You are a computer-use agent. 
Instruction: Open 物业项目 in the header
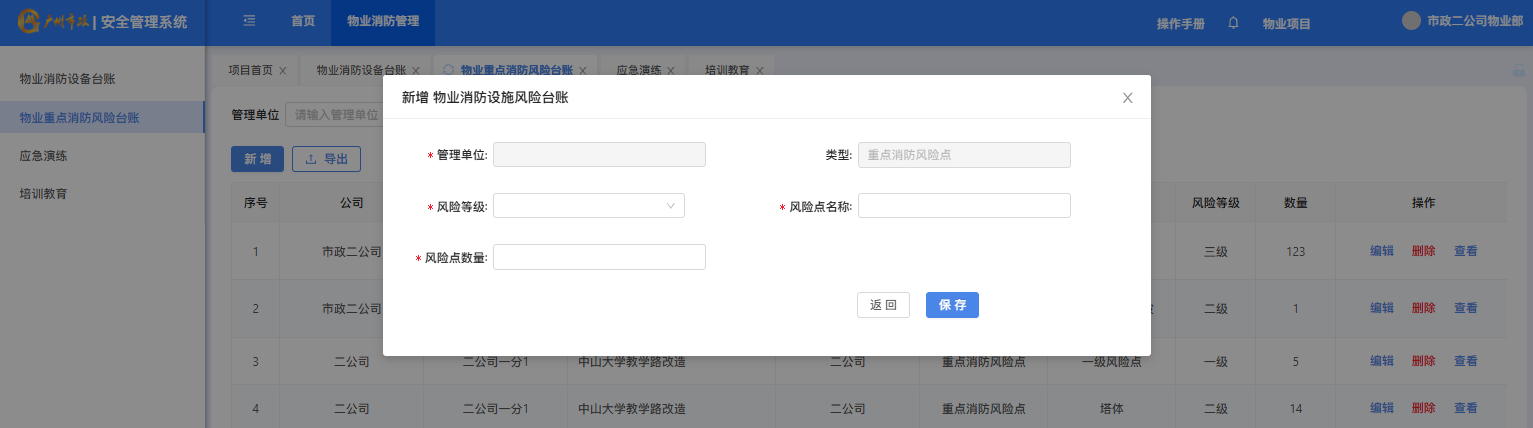pyautogui.click(x=1286, y=24)
